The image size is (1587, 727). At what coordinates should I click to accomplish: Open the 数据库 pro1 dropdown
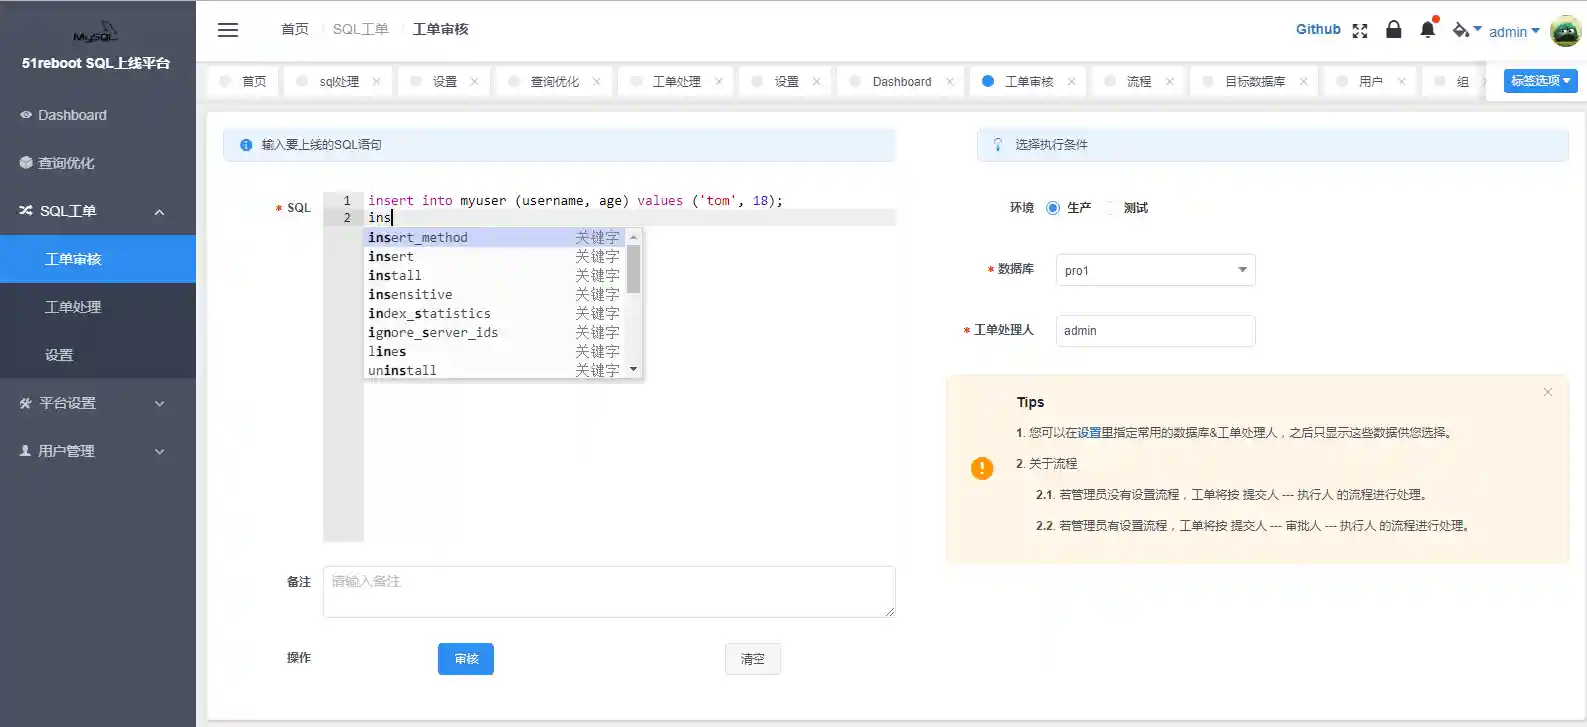coord(1155,270)
